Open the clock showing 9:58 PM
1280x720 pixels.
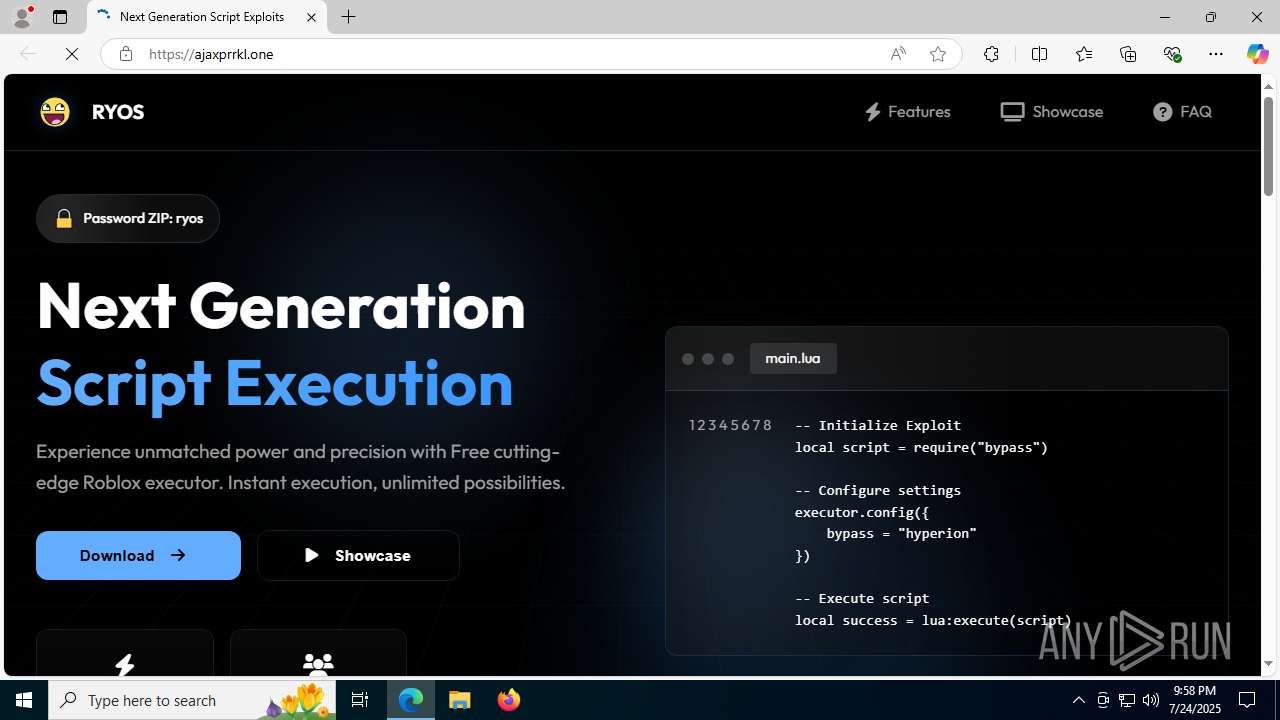point(1197,700)
